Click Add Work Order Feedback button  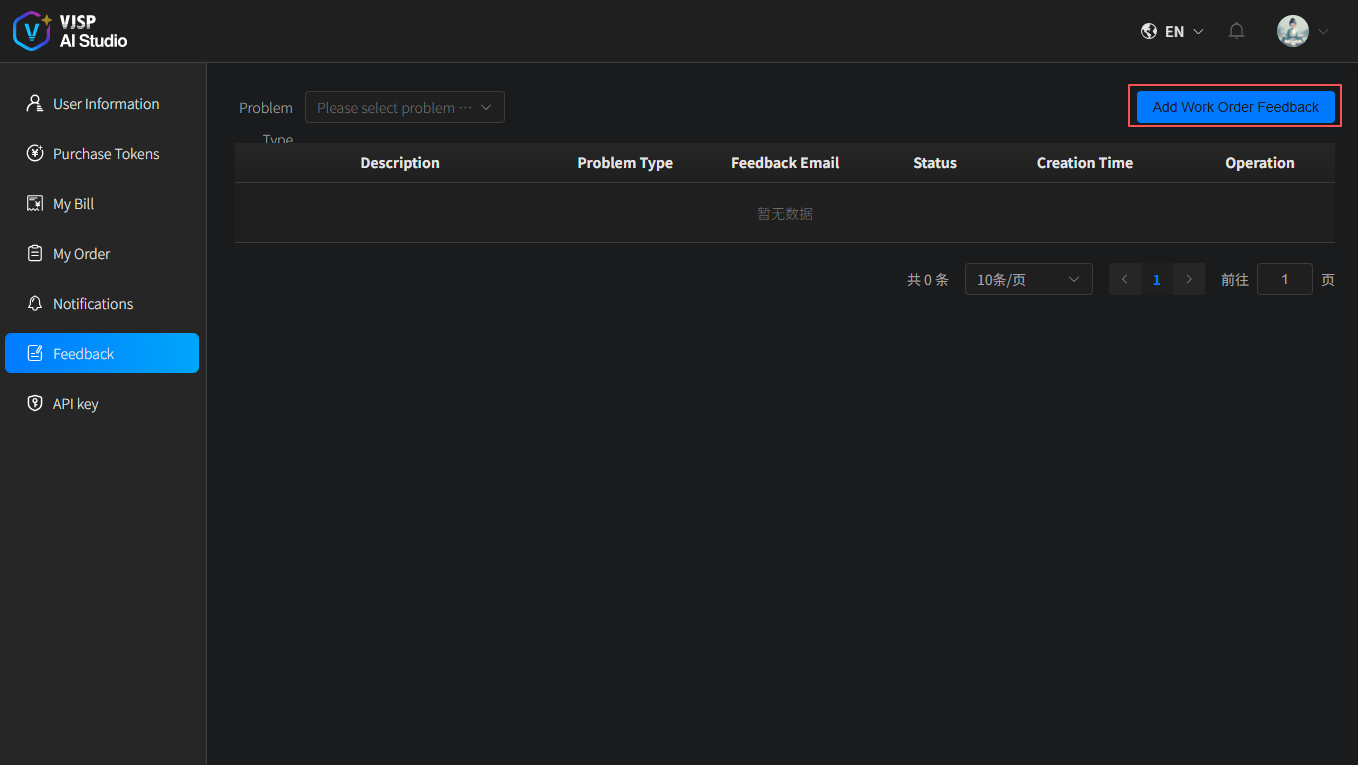coord(1235,107)
